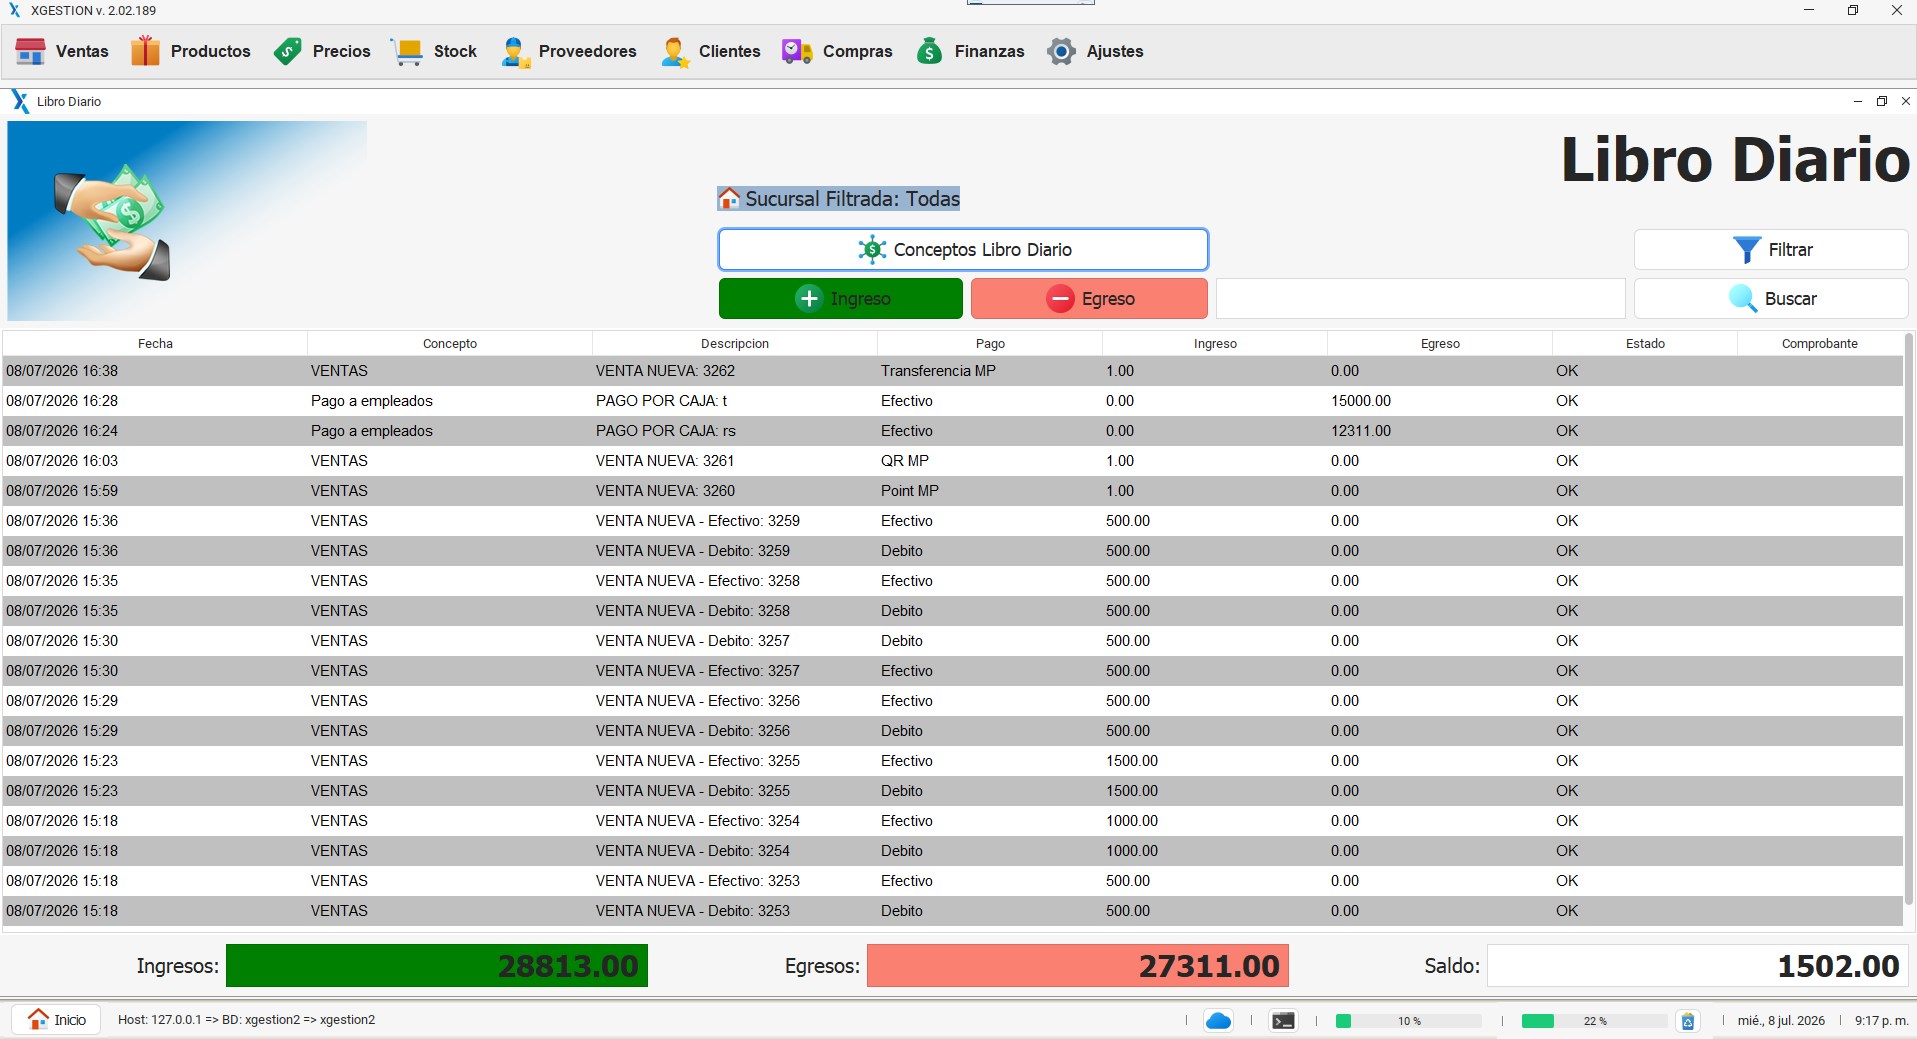Viewport: 1917px width, 1039px height.
Task: Click the cloud sync status icon
Action: coord(1218,1021)
